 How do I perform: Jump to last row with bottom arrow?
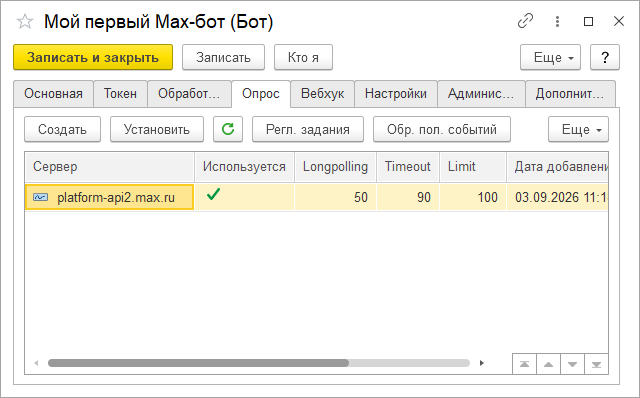(596, 364)
